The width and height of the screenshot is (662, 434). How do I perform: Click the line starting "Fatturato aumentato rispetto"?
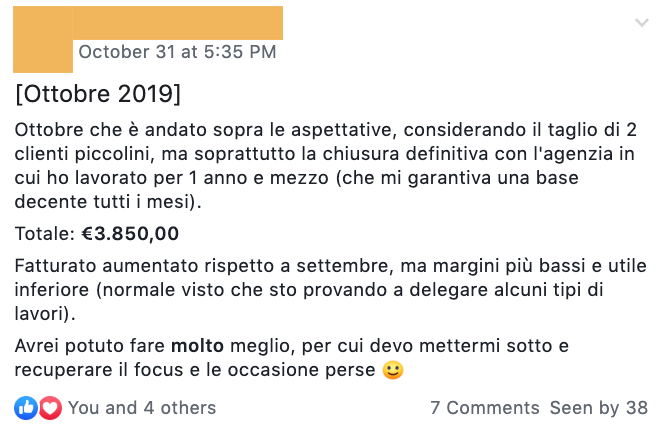[x=331, y=266]
